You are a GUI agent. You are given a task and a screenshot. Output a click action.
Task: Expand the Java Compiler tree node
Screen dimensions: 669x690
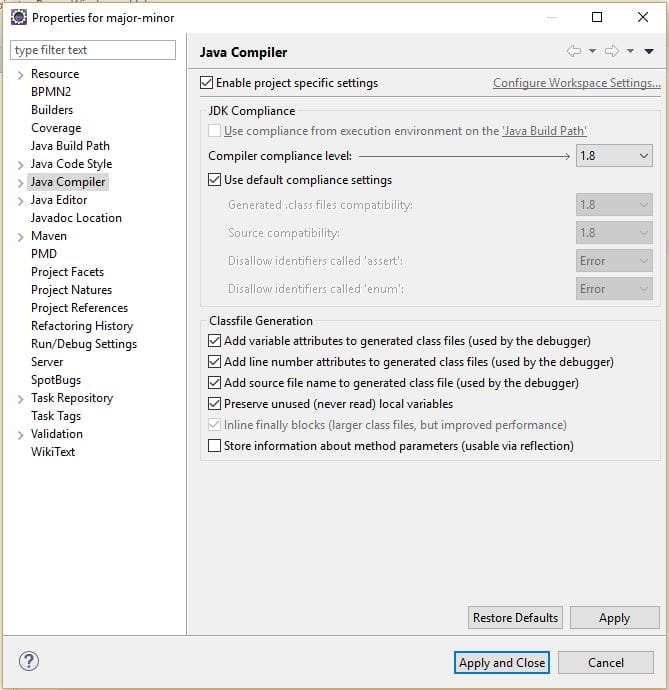coord(21,183)
